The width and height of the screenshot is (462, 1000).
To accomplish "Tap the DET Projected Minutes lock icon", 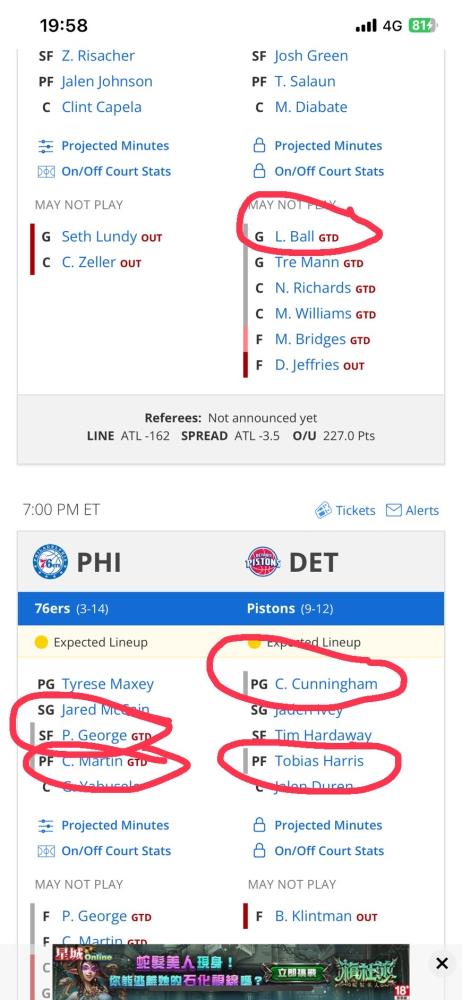I will pyautogui.click(x=259, y=825).
